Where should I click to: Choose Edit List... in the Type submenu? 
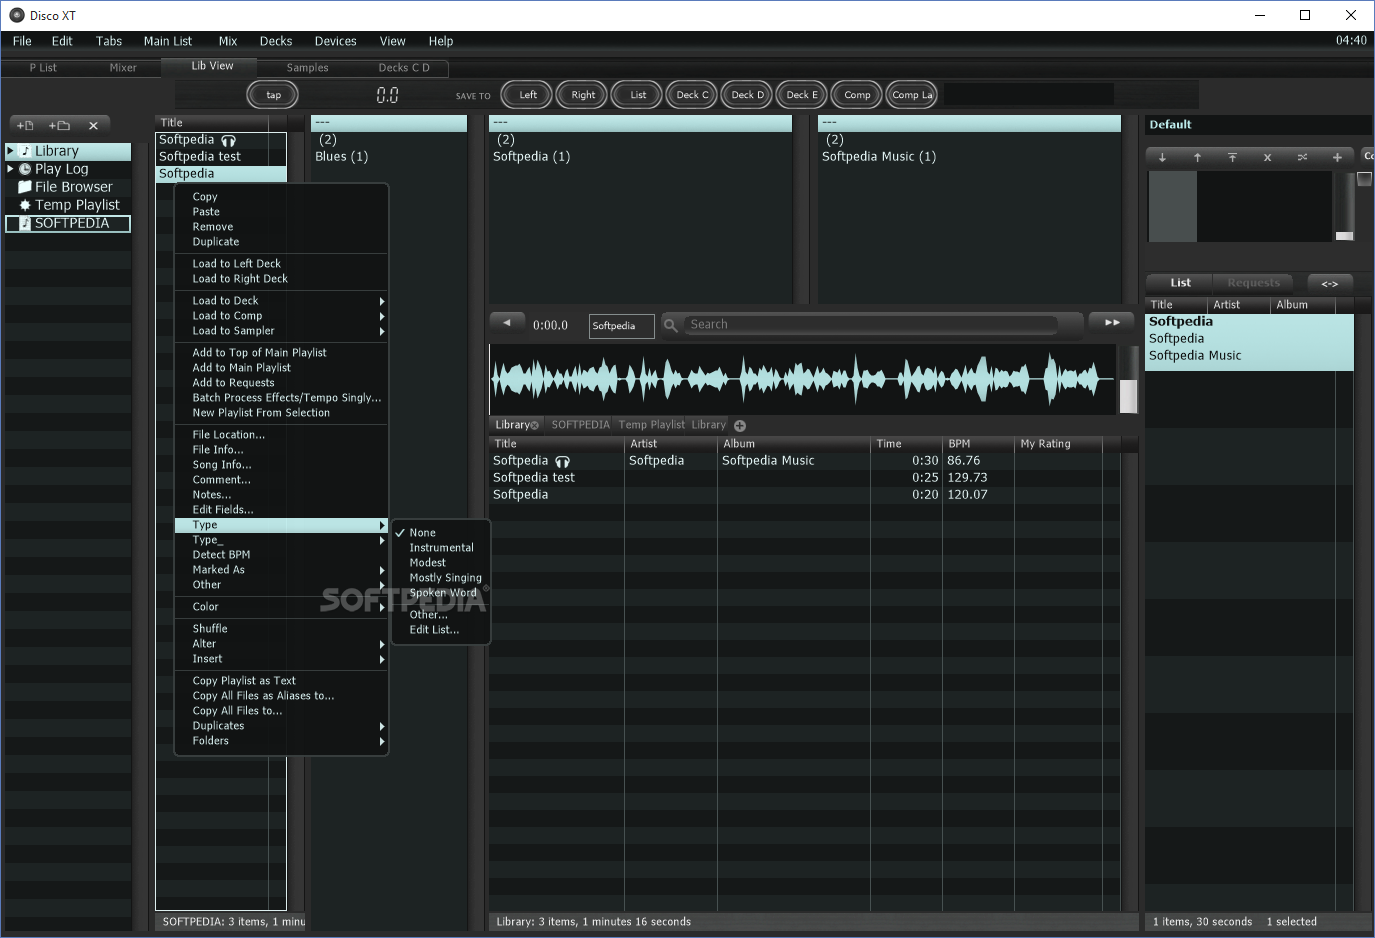tap(441, 630)
